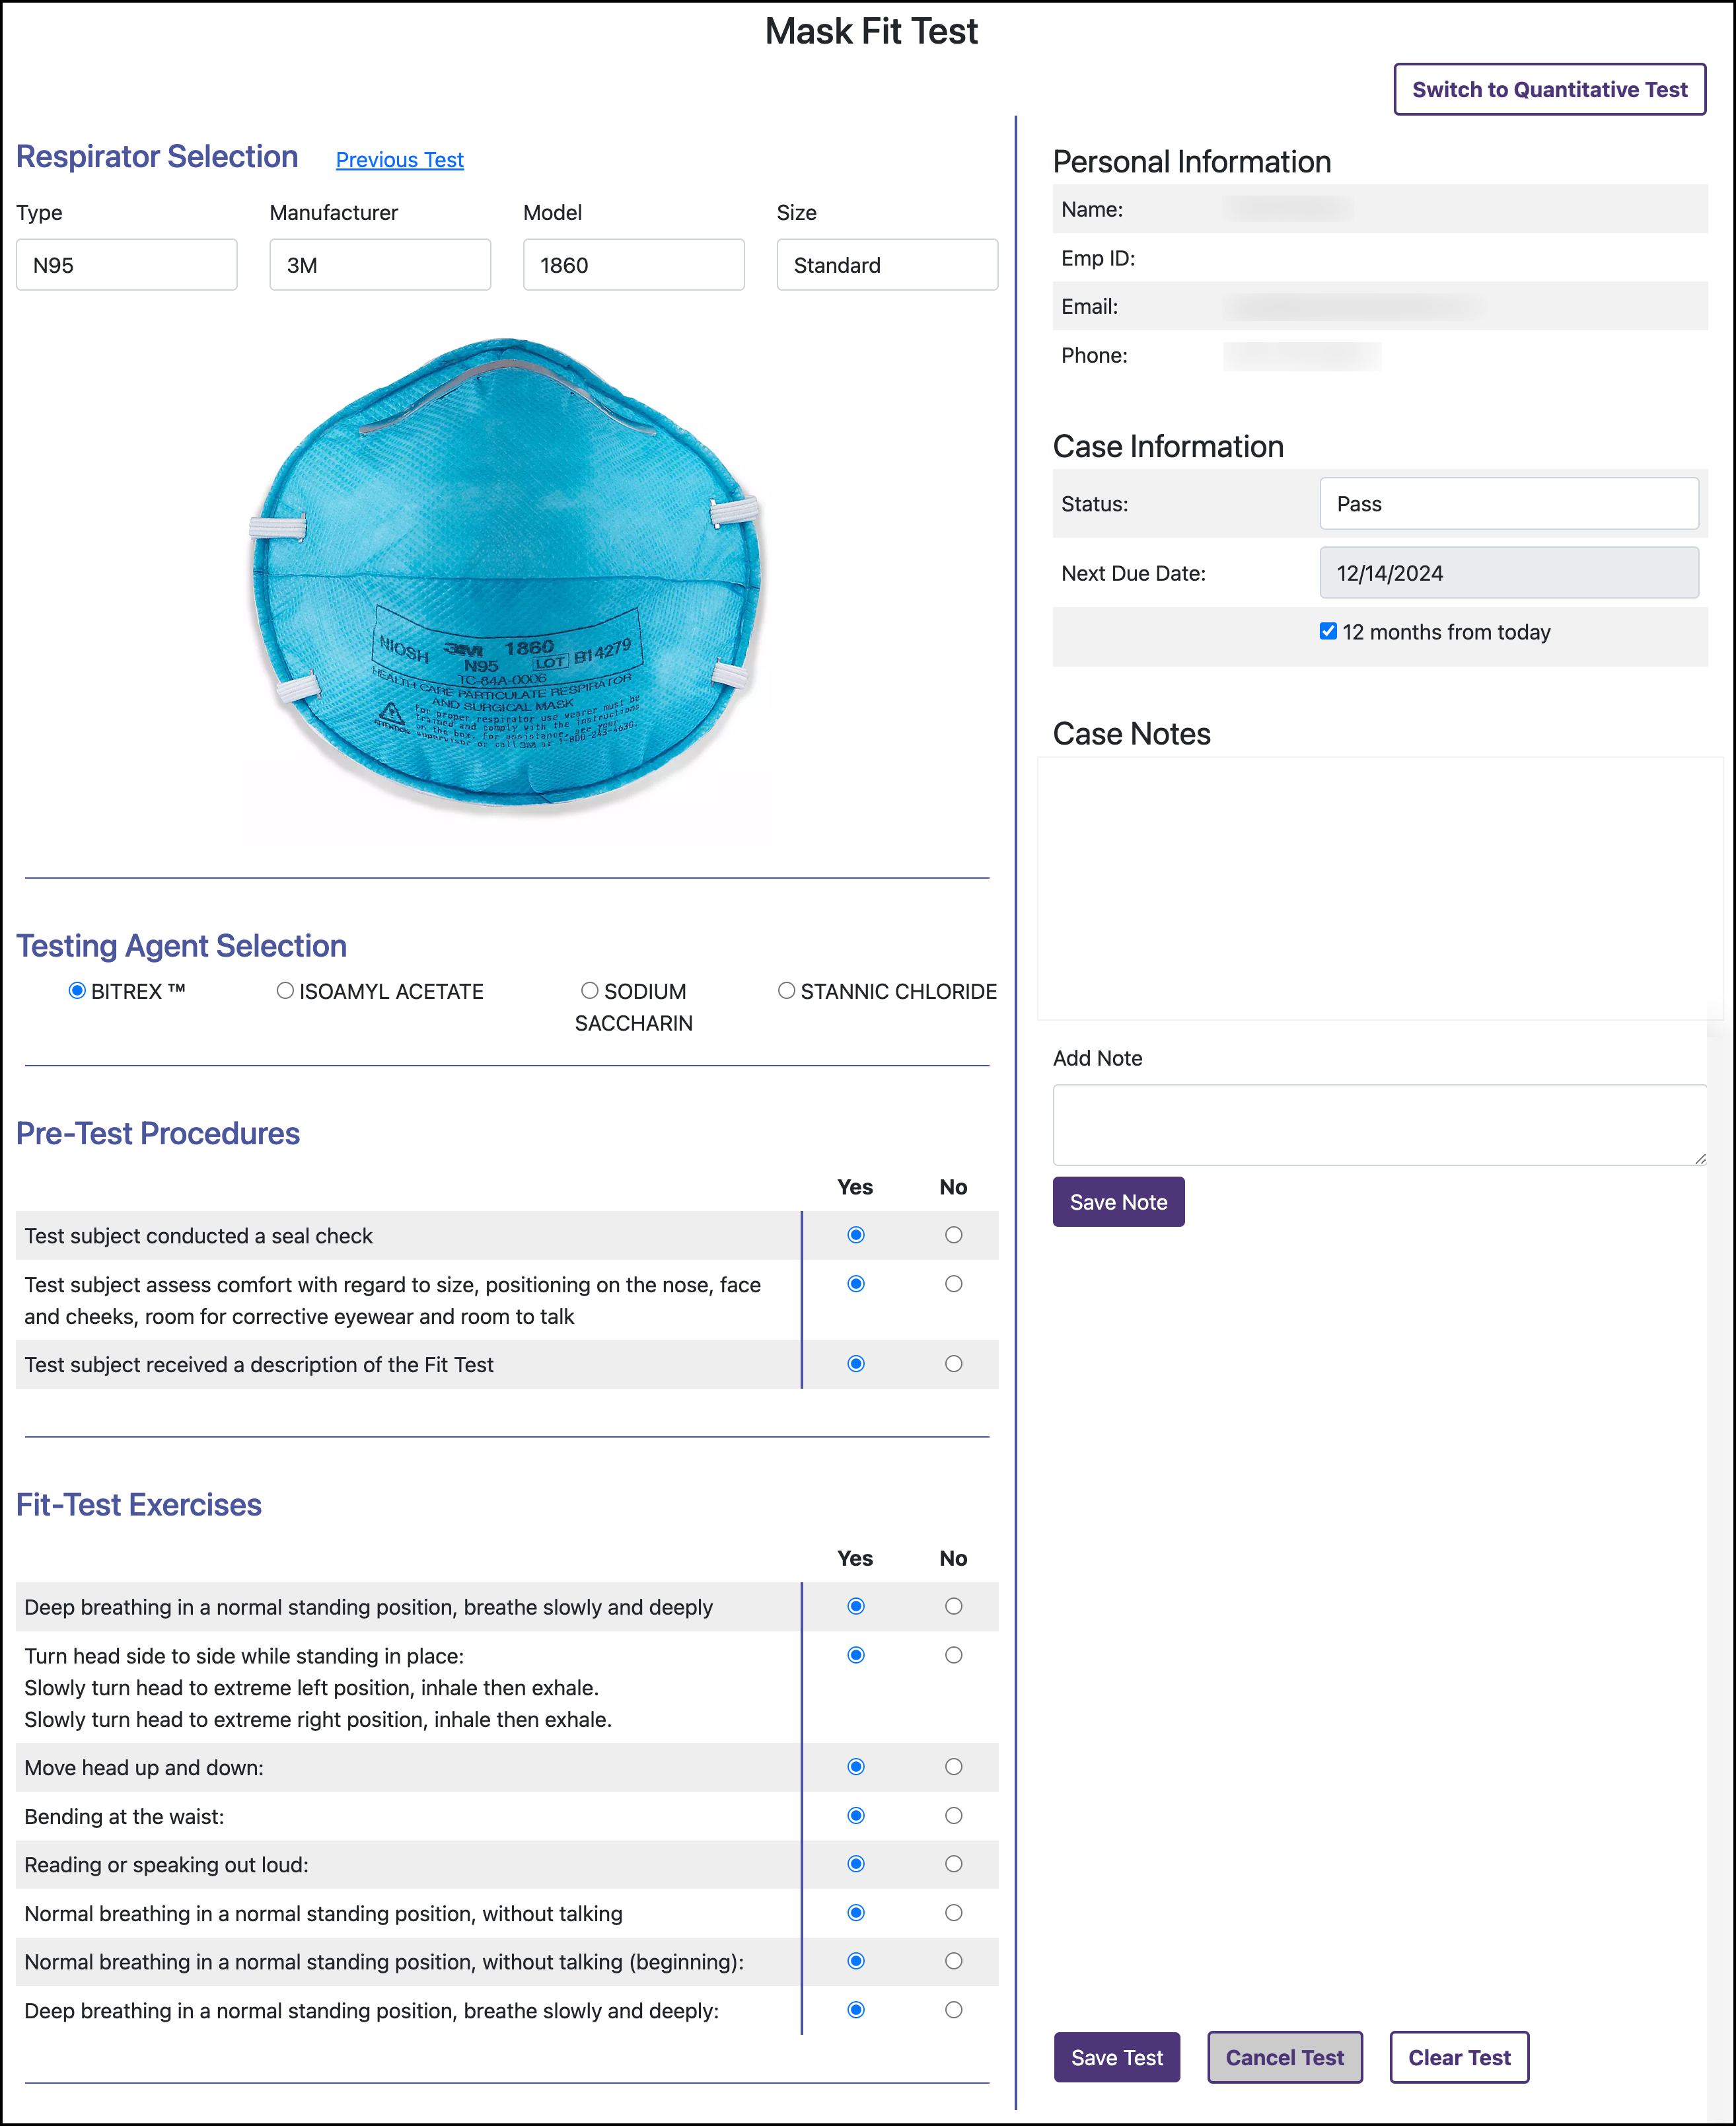The width and height of the screenshot is (1736, 2126).
Task: Mark 'No' for the seal check procedure
Action: click(953, 1235)
